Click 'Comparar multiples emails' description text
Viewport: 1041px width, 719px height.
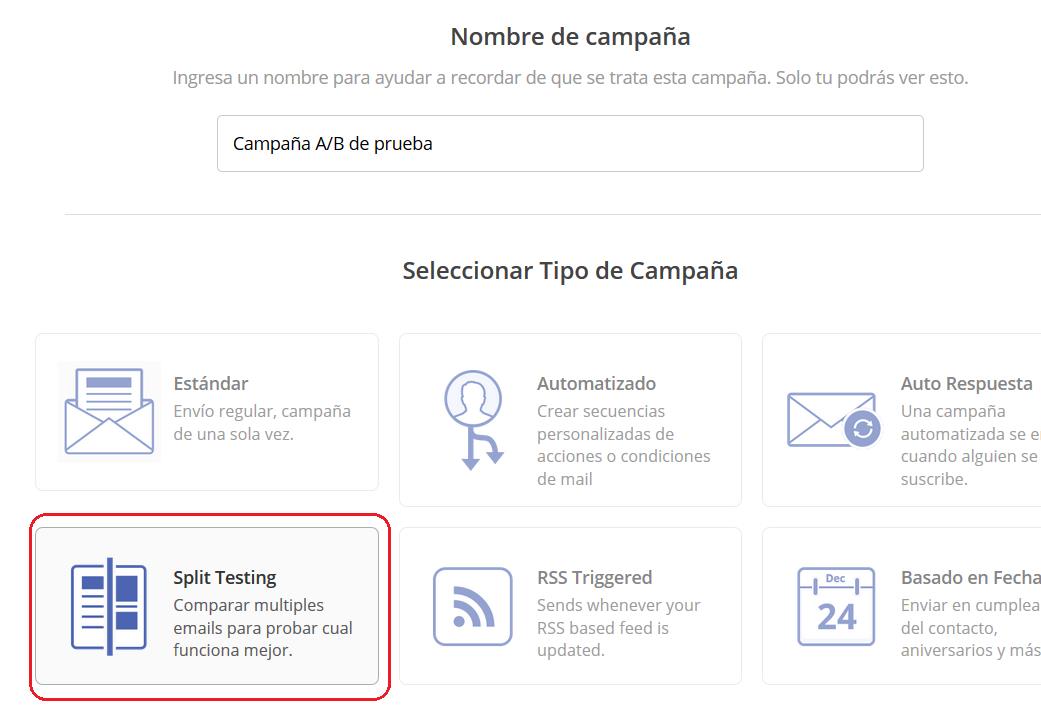click(262, 628)
